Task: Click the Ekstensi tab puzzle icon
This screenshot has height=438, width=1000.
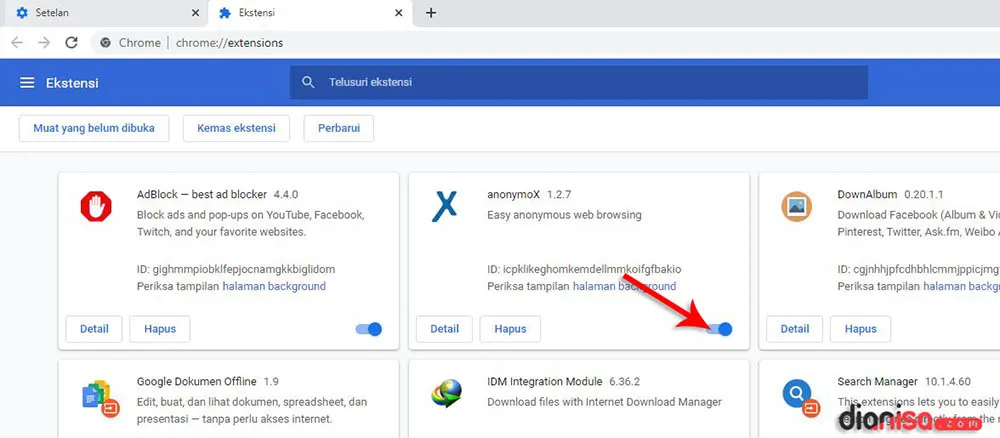Action: pos(224,13)
